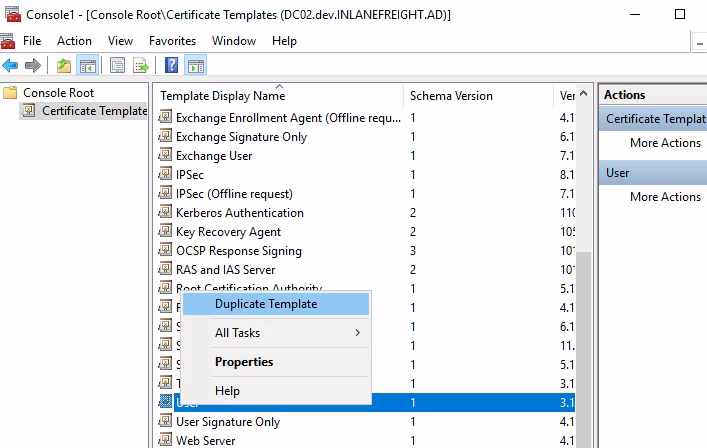Screen dimensions: 707x448
Task: Click the Back arrow toolbar icon
Action: pos(10,65)
